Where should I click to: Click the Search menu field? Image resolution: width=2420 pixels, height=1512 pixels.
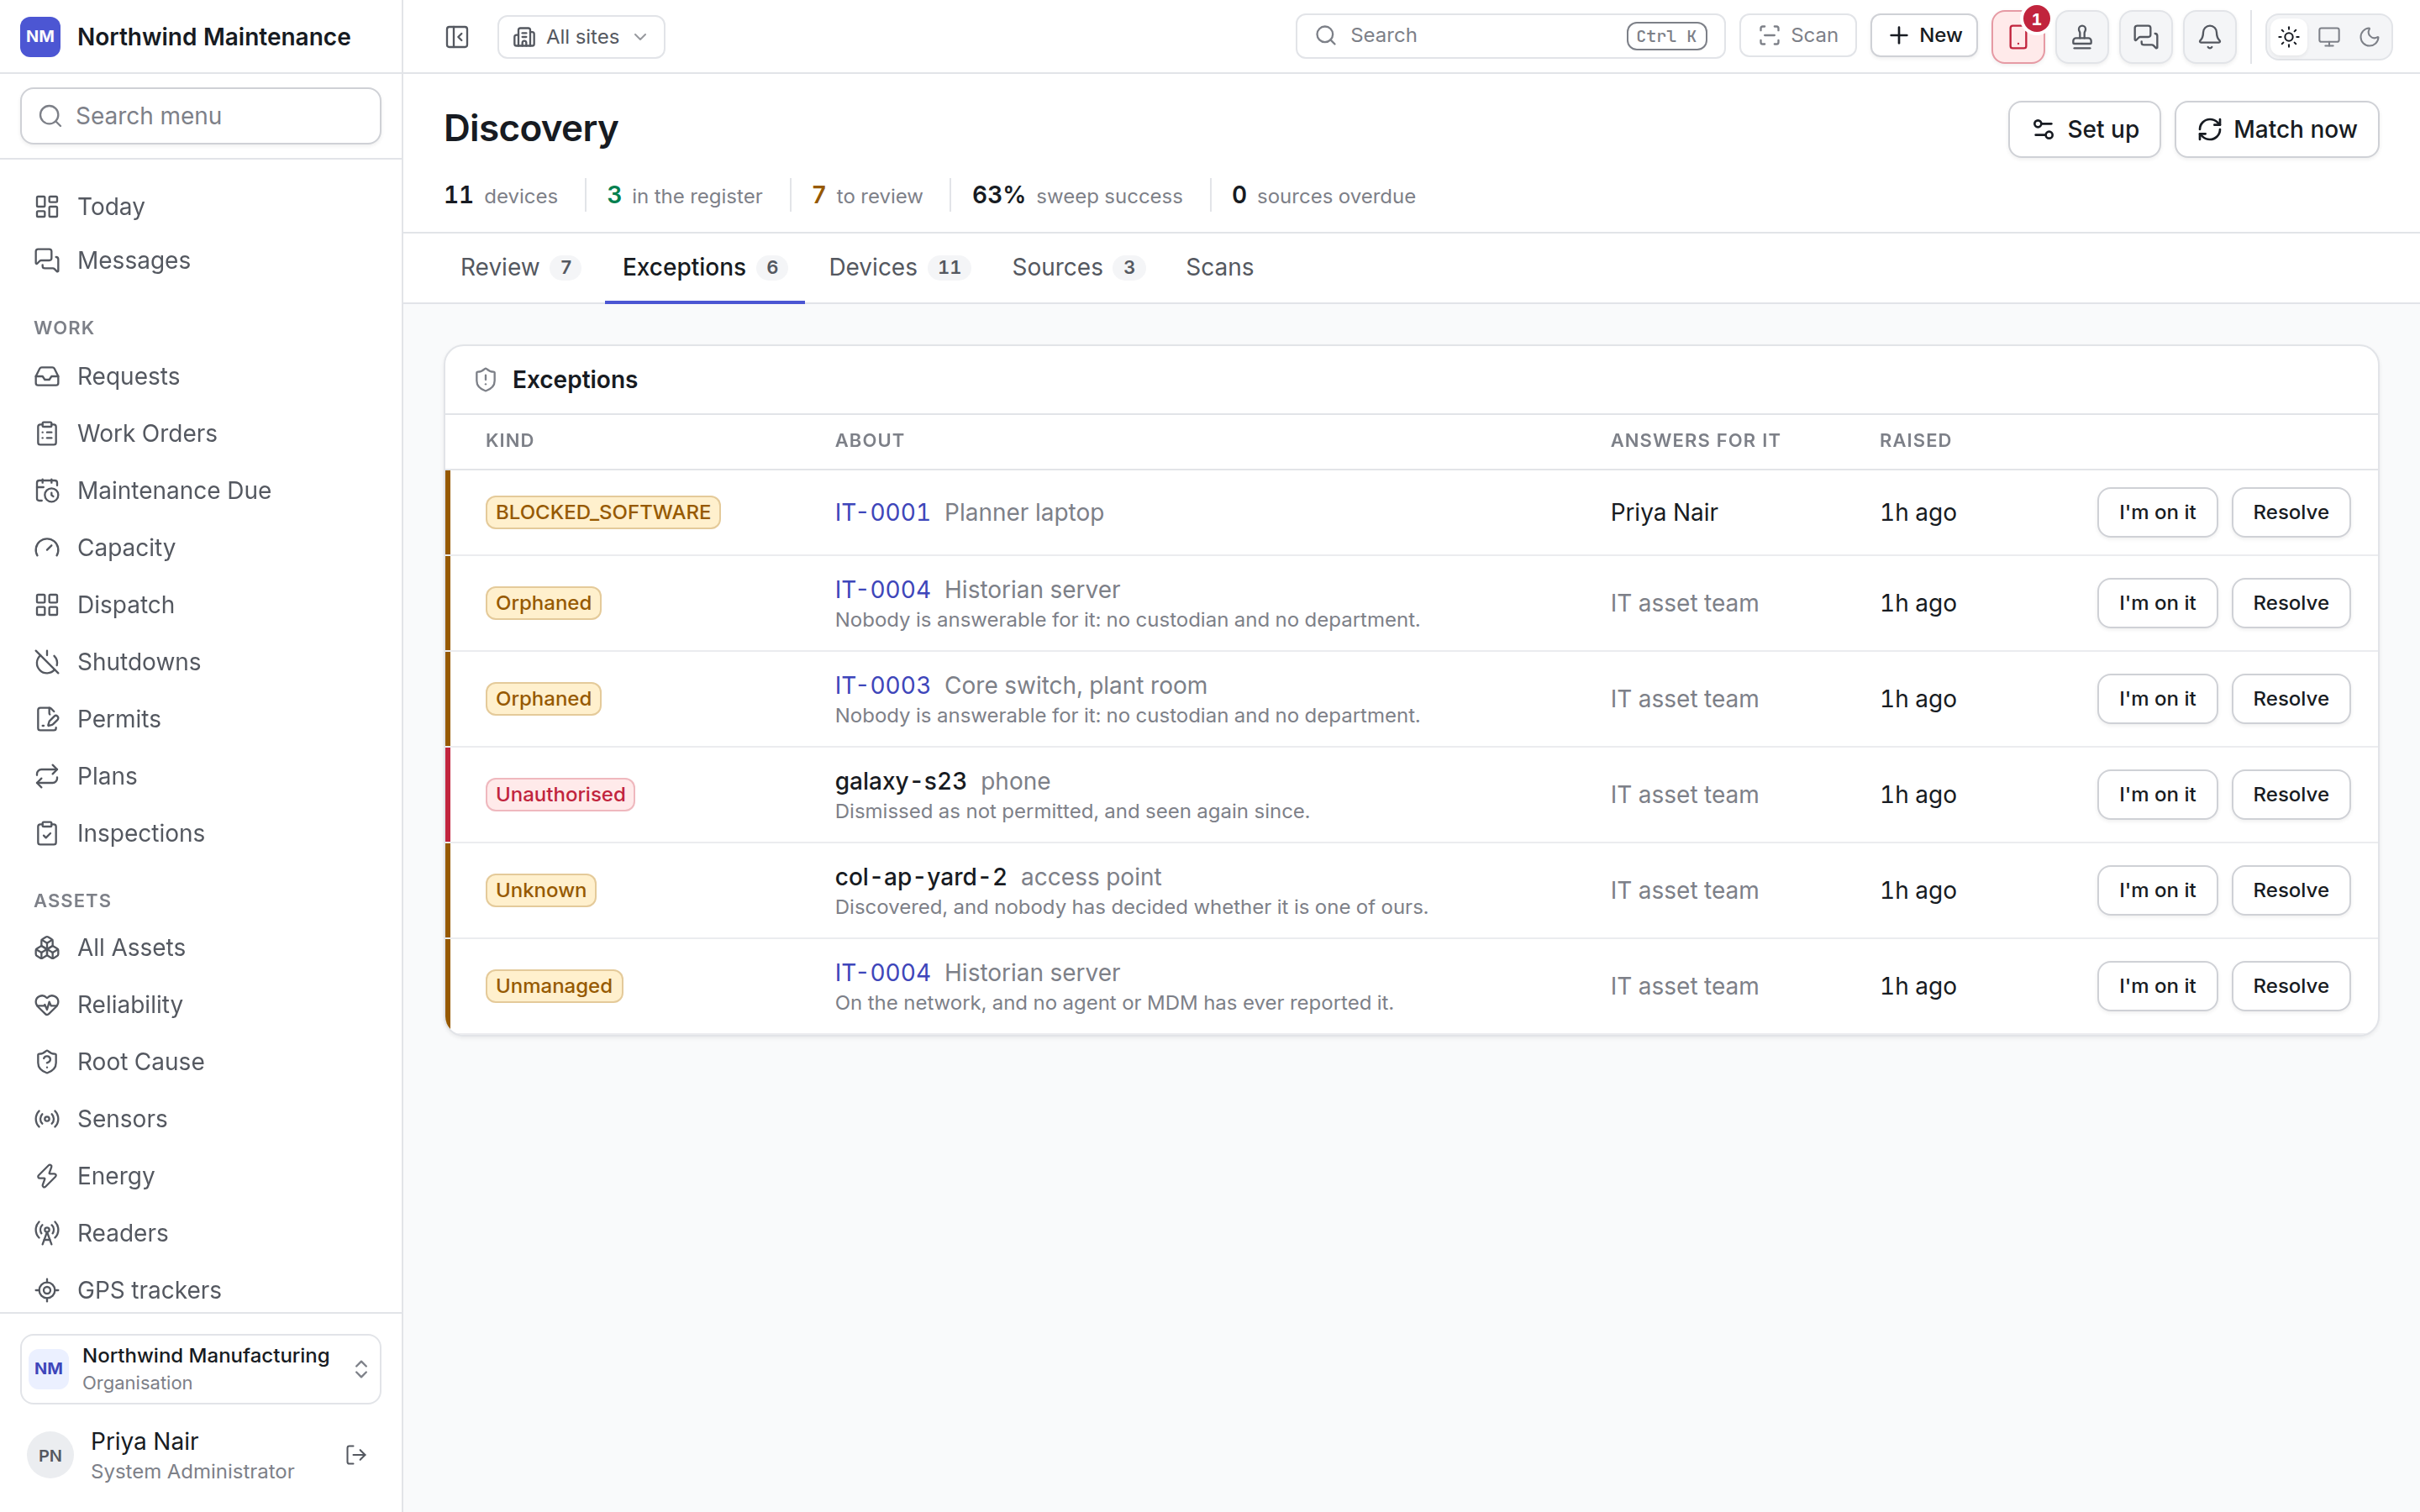coord(201,116)
